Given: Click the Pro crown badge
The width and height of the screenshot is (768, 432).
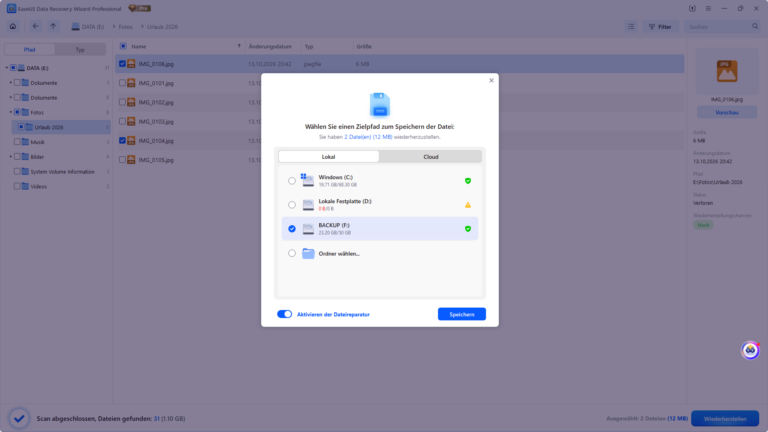Looking at the screenshot, I should [140, 8].
